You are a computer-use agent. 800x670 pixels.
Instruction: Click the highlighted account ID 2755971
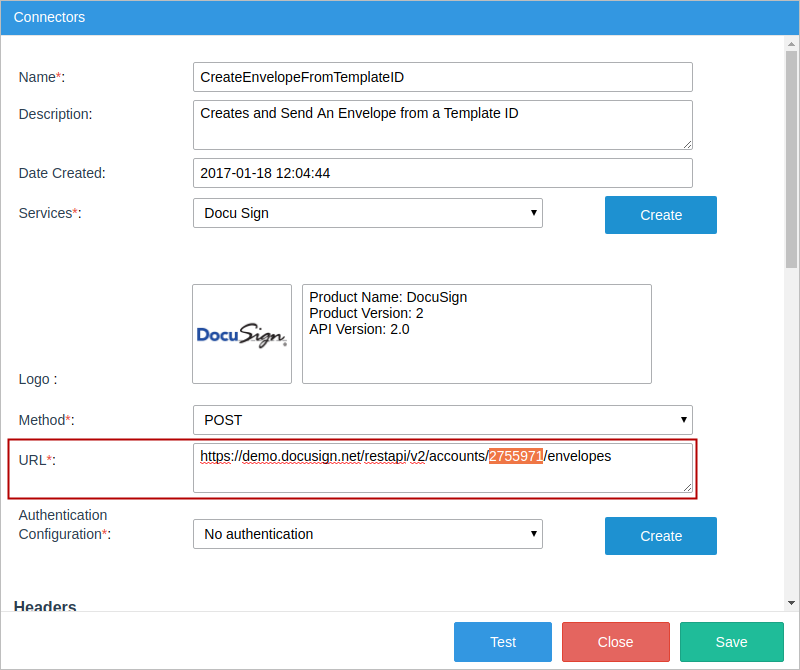pos(515,456)
